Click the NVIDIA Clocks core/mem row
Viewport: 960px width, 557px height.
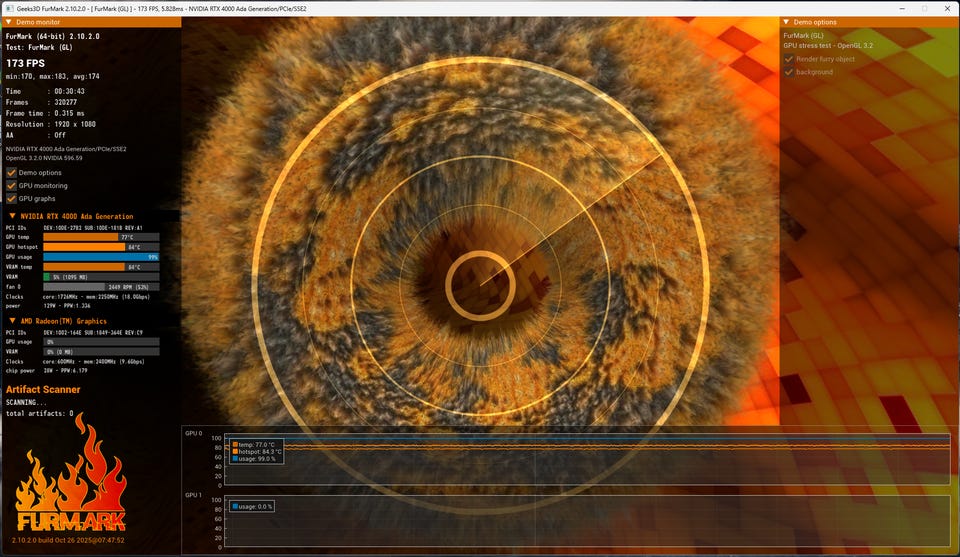[x=78, y=297]
